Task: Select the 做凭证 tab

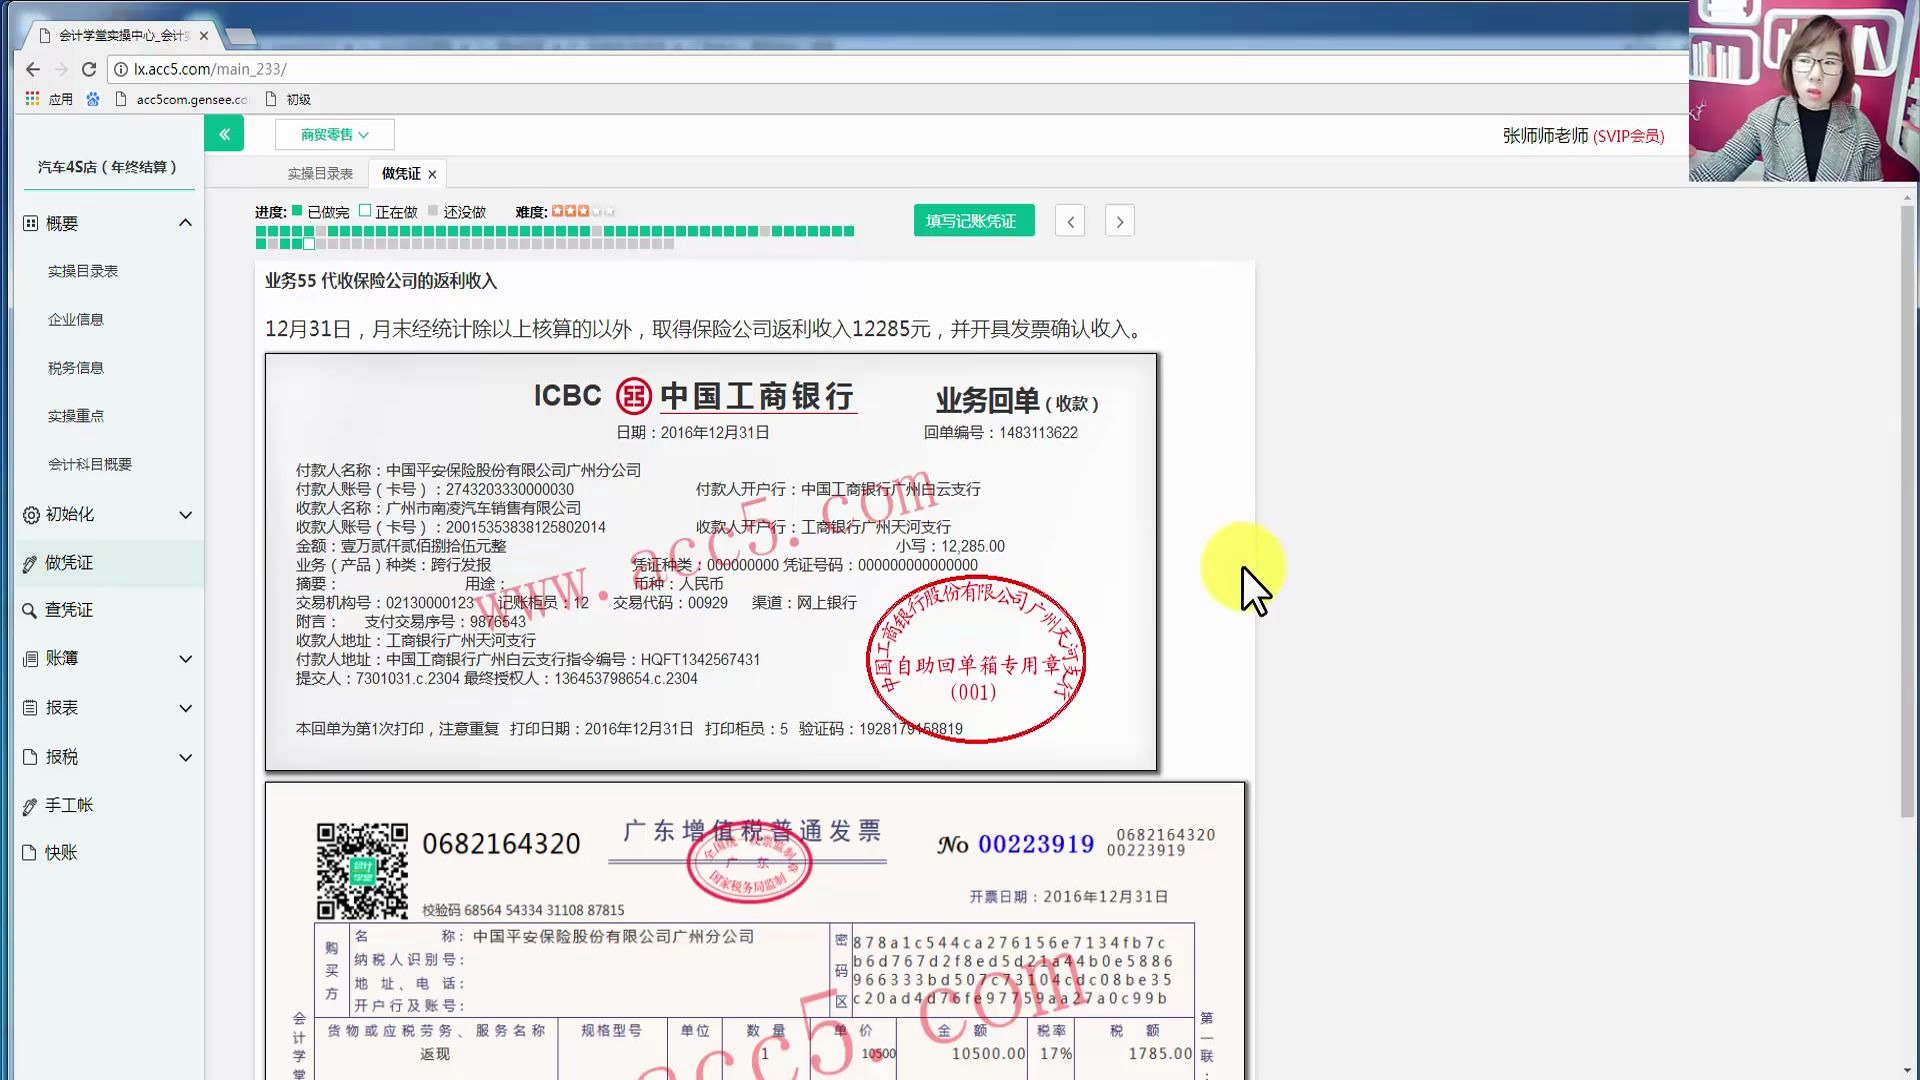Action: coord(399,173)
